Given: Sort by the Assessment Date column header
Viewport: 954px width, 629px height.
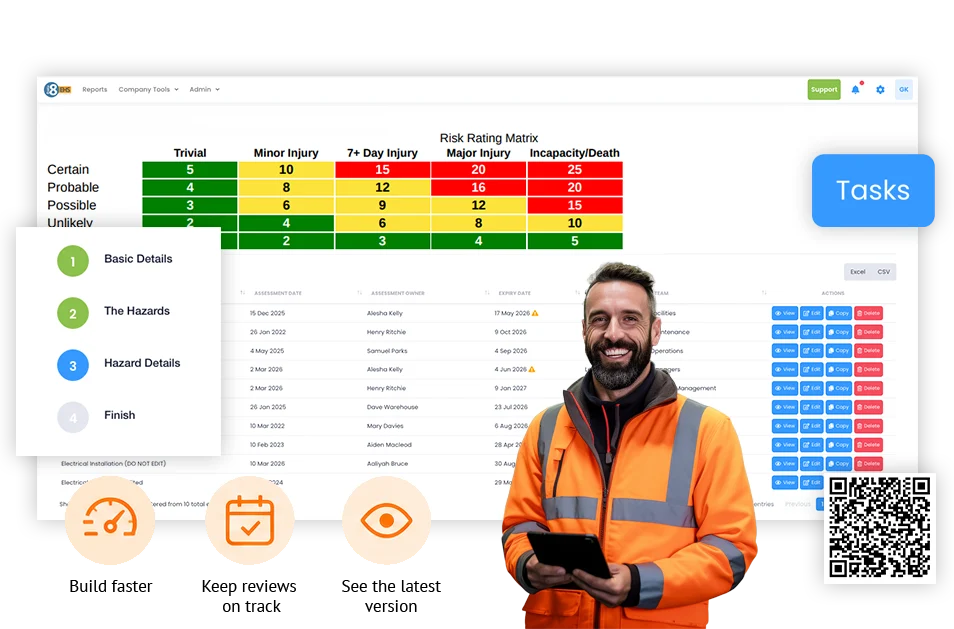Looking at the screenshot, I should (x=277, y=293).
